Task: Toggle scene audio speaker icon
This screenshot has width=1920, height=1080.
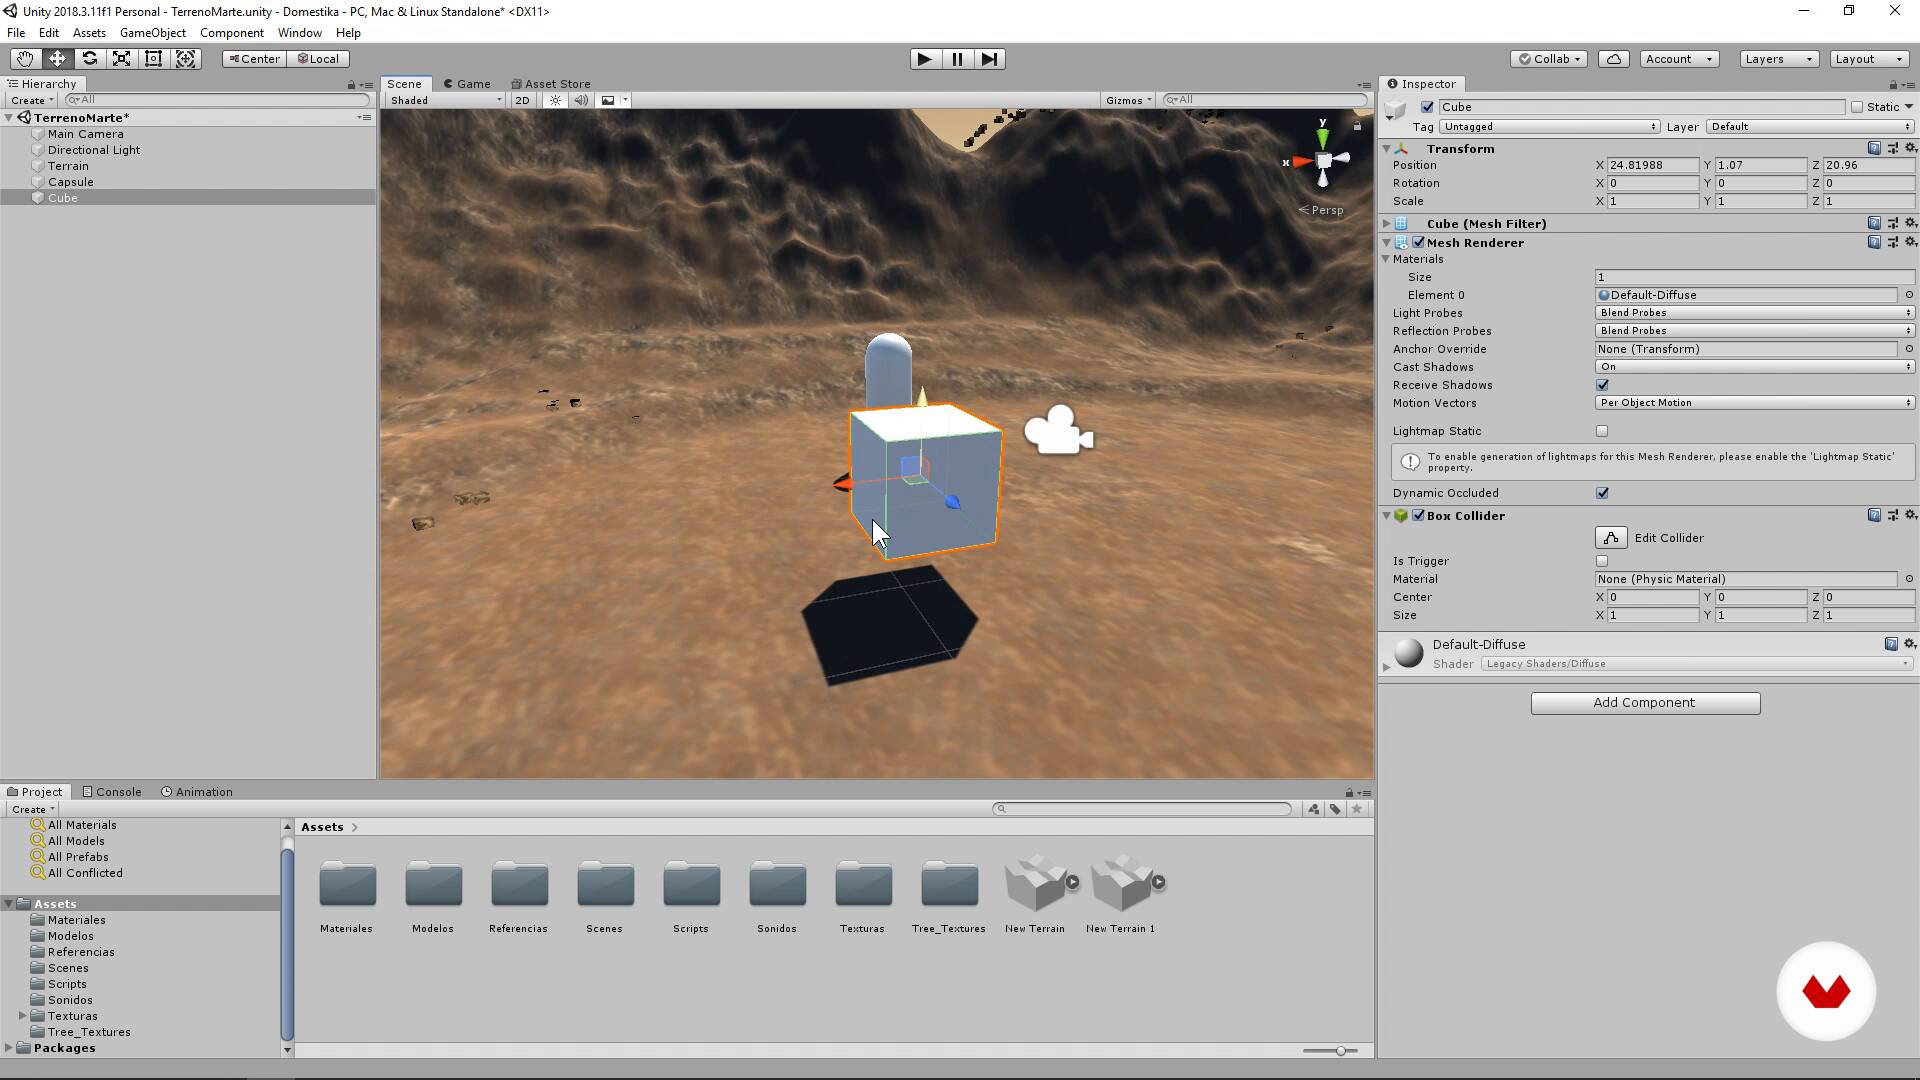Action: (x=581, y=100)
